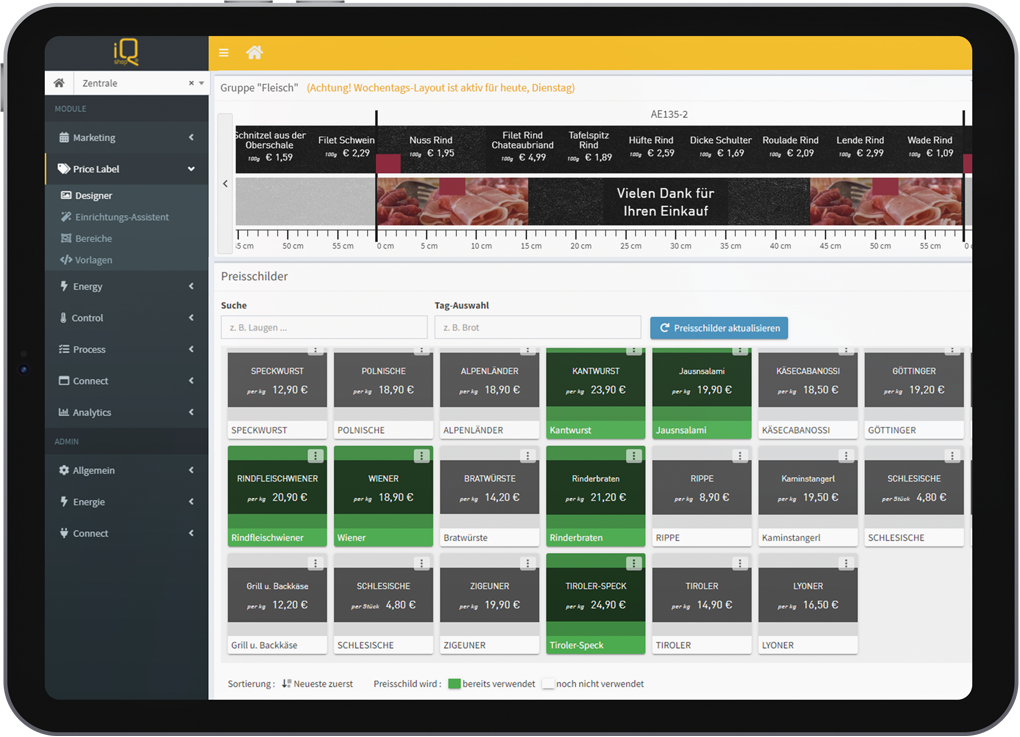Click the Suche input field
Screen dimensions: 1020x737
[x=324, y=328]
